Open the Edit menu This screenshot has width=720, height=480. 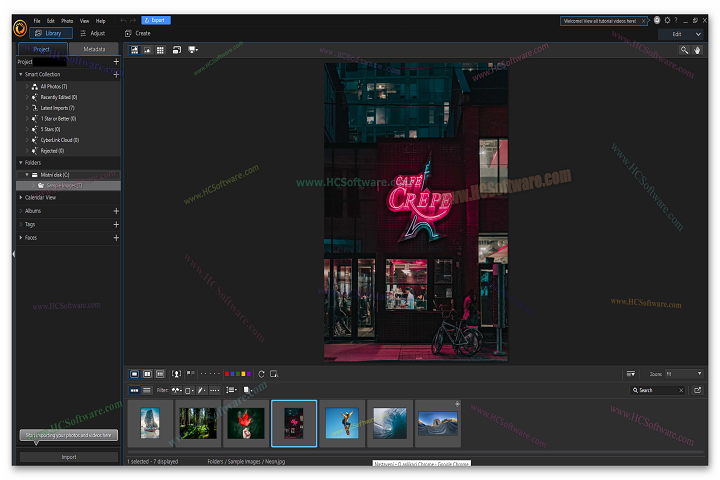51,21
